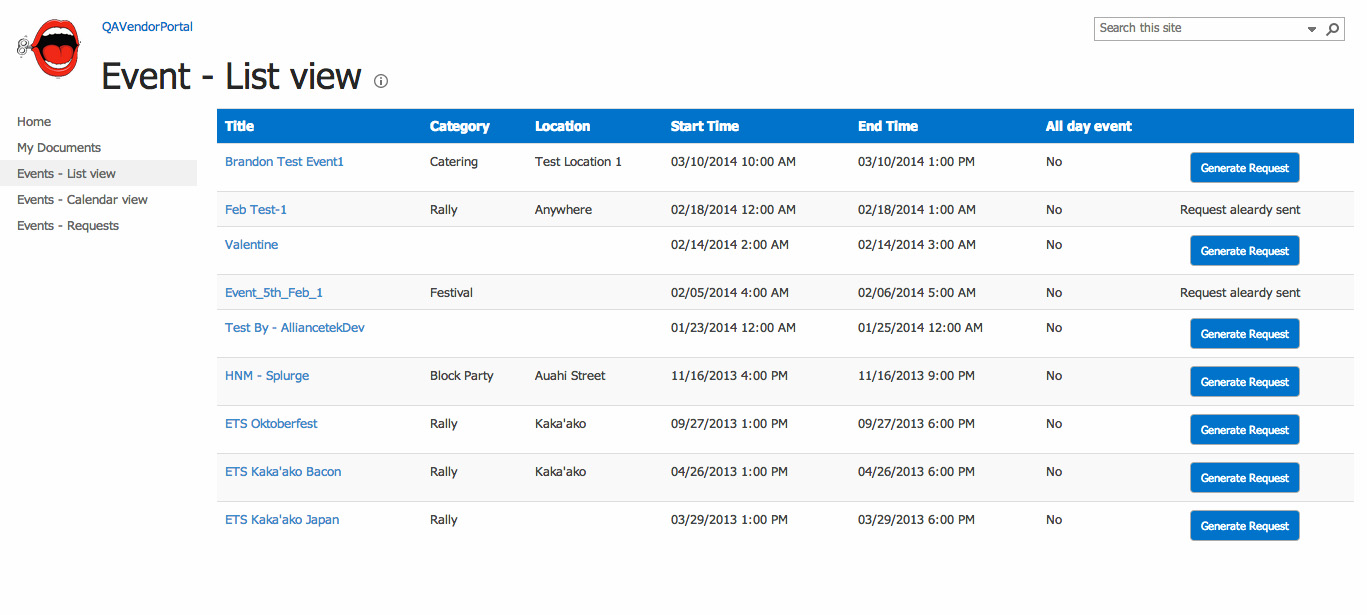Click the info icon beside page title
Image resolution: width=1367 pixels, height=615 pixels.
(381, 81)
